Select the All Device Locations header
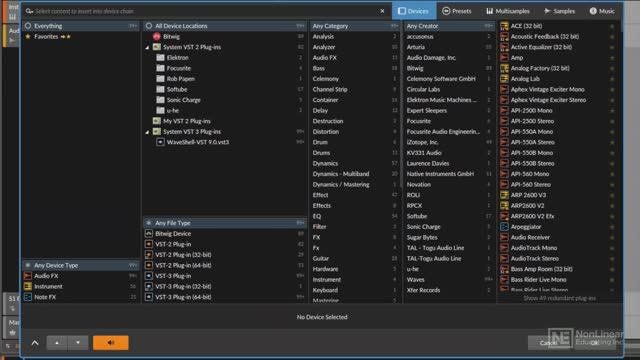Viewport: 640px width, 360px height. click(x=224, y=26)
